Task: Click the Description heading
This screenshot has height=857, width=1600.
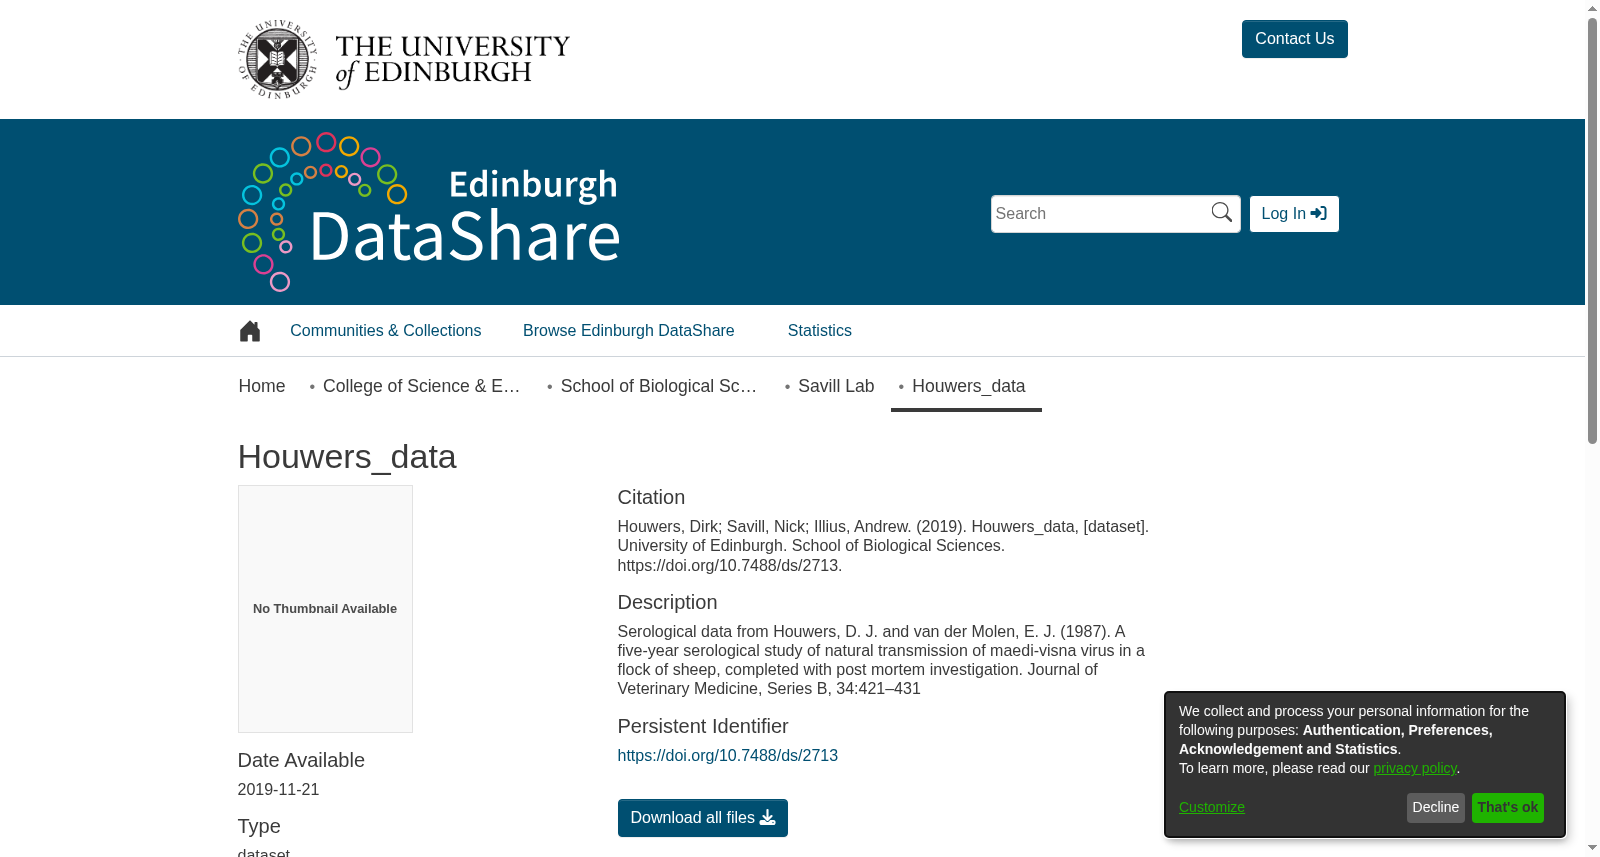Action: coord(667,603)
